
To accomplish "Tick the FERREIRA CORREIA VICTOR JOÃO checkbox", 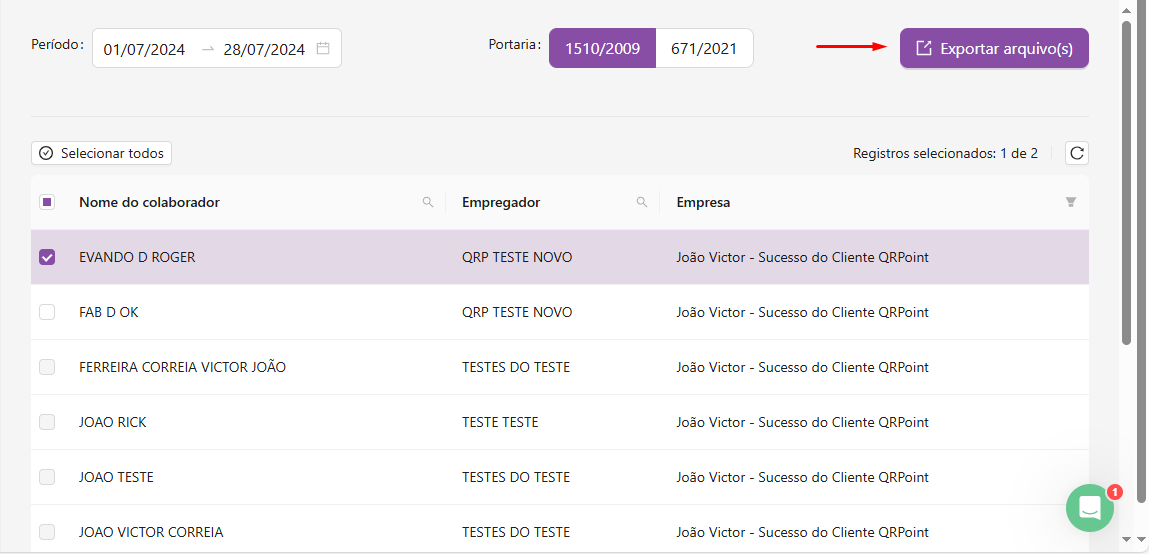I will (47, 367).
